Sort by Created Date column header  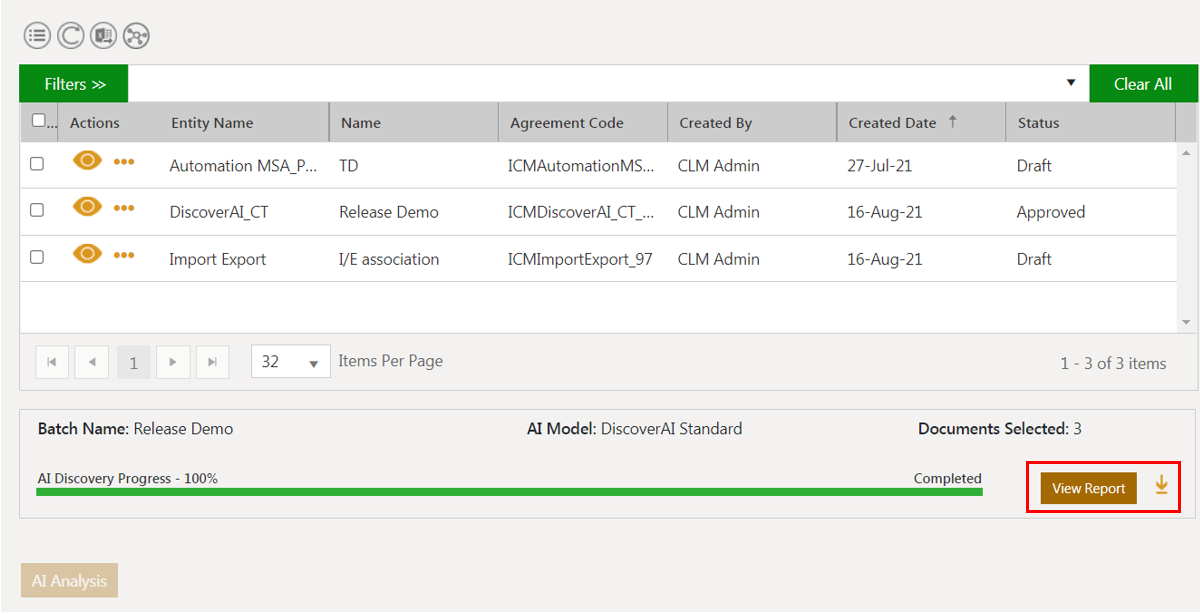892,123
